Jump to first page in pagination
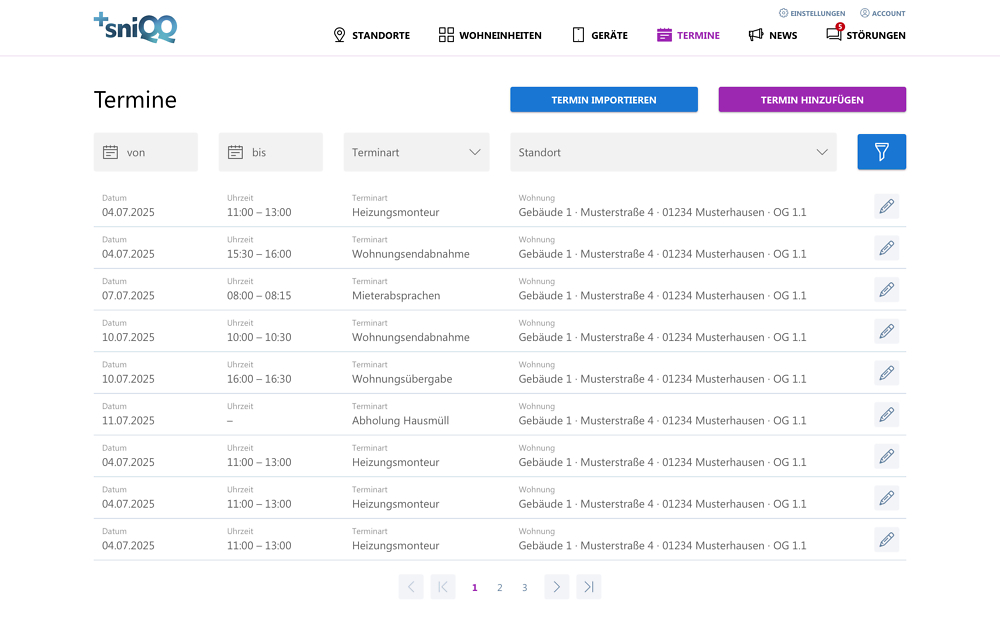 [443, 587]
